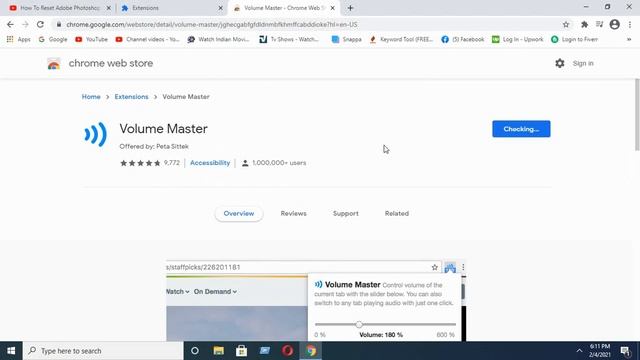Open Microsoft Store from the taskbar
The image size is (640, 360).
click(241, 351)
